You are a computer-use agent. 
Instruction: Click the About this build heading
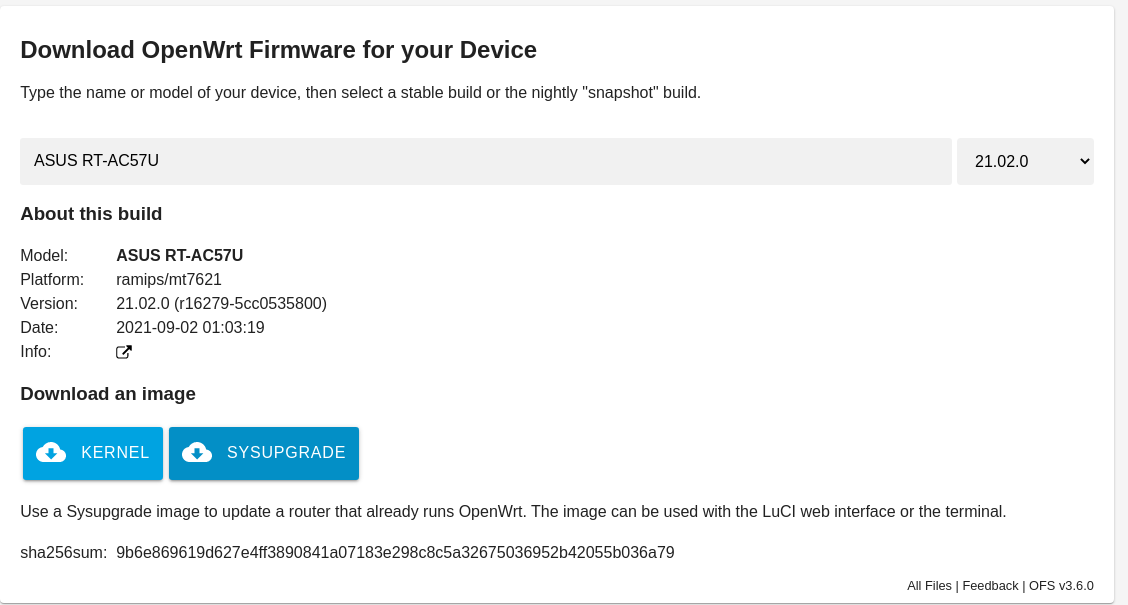coord(91,214)
